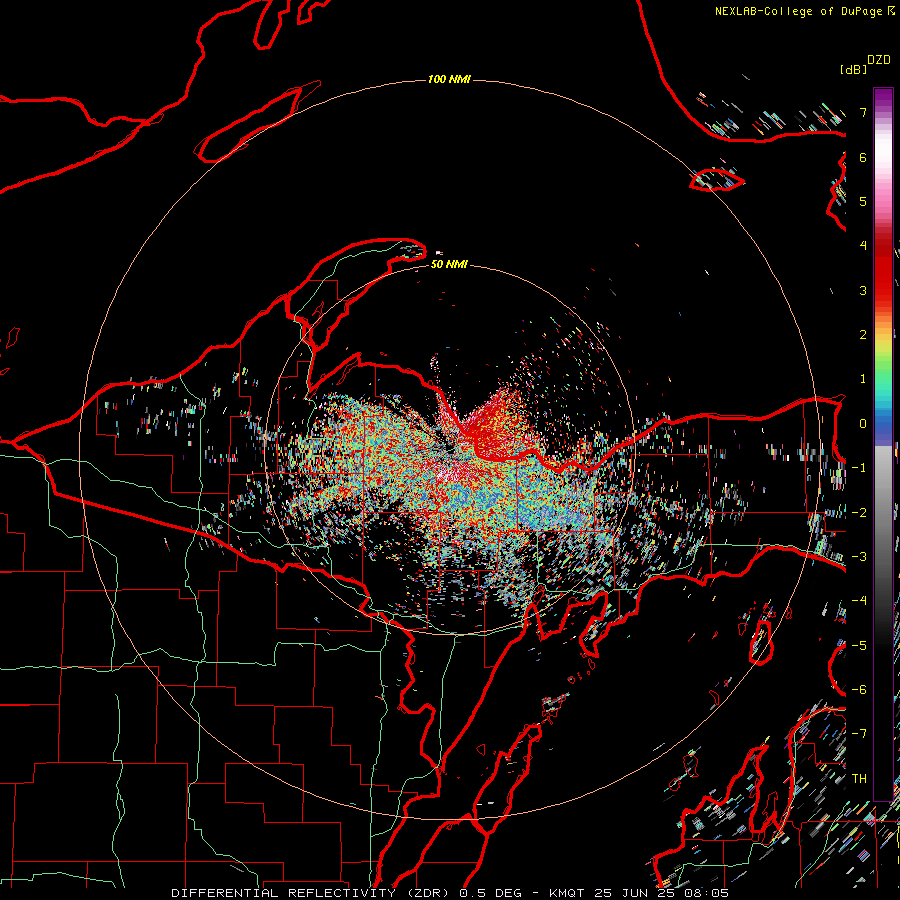Click the [dB] unit label
This screenshot has width=900, height=900.
click(x=854, y=69)
